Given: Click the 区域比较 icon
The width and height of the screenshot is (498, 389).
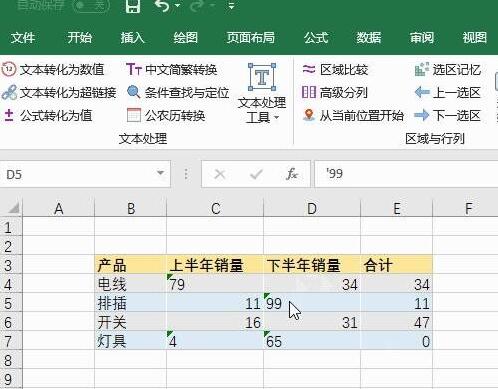Looking at the screenshot, I should pos(309,69).
